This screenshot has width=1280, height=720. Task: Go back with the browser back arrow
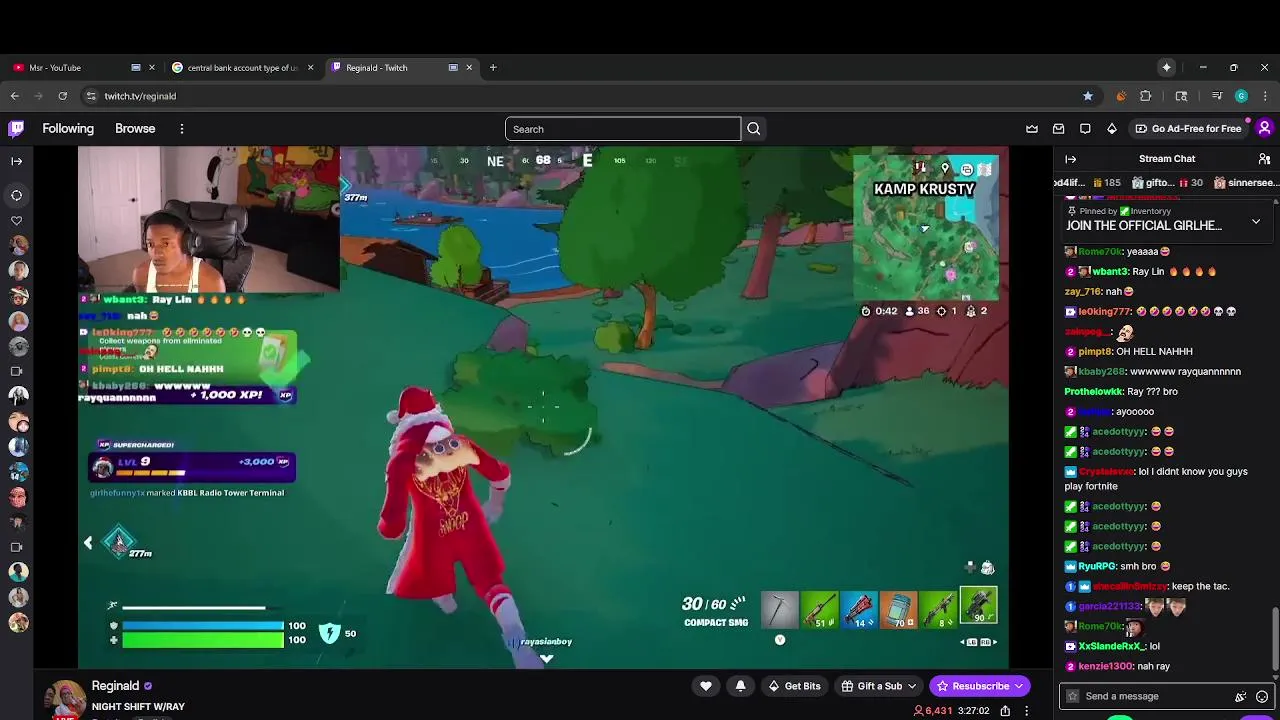(15, 96)
